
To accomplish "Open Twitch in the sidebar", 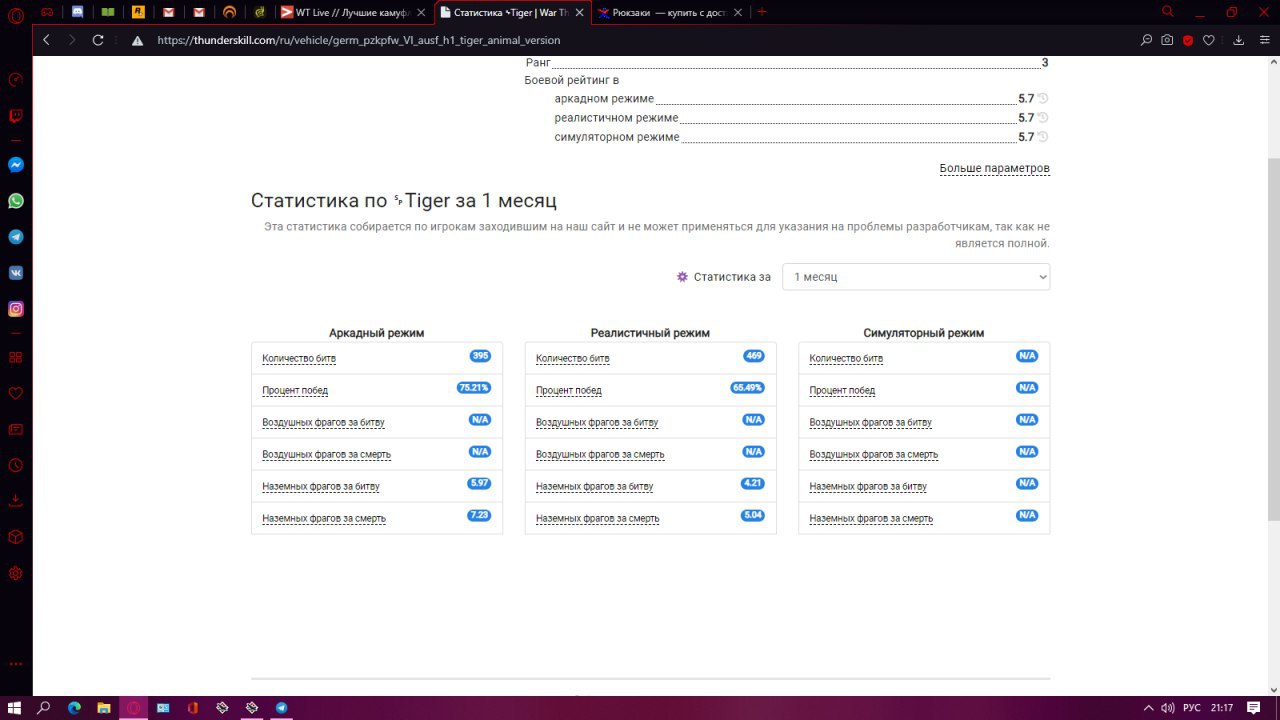I will pos(16,115).
